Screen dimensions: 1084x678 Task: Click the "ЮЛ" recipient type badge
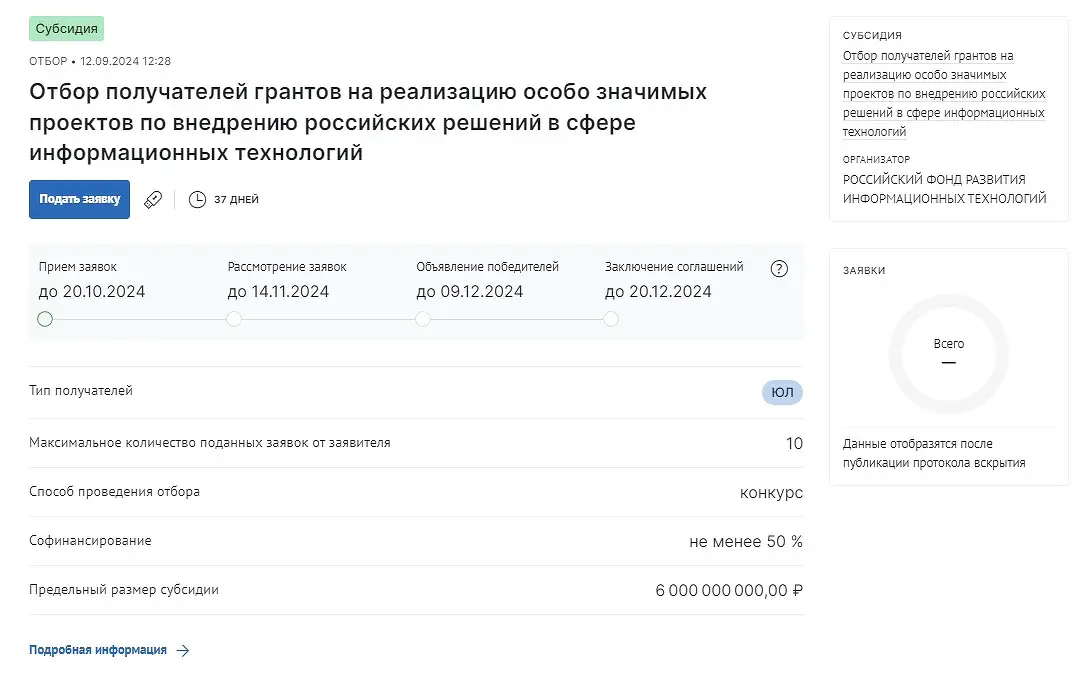click(x=782, y=392)
